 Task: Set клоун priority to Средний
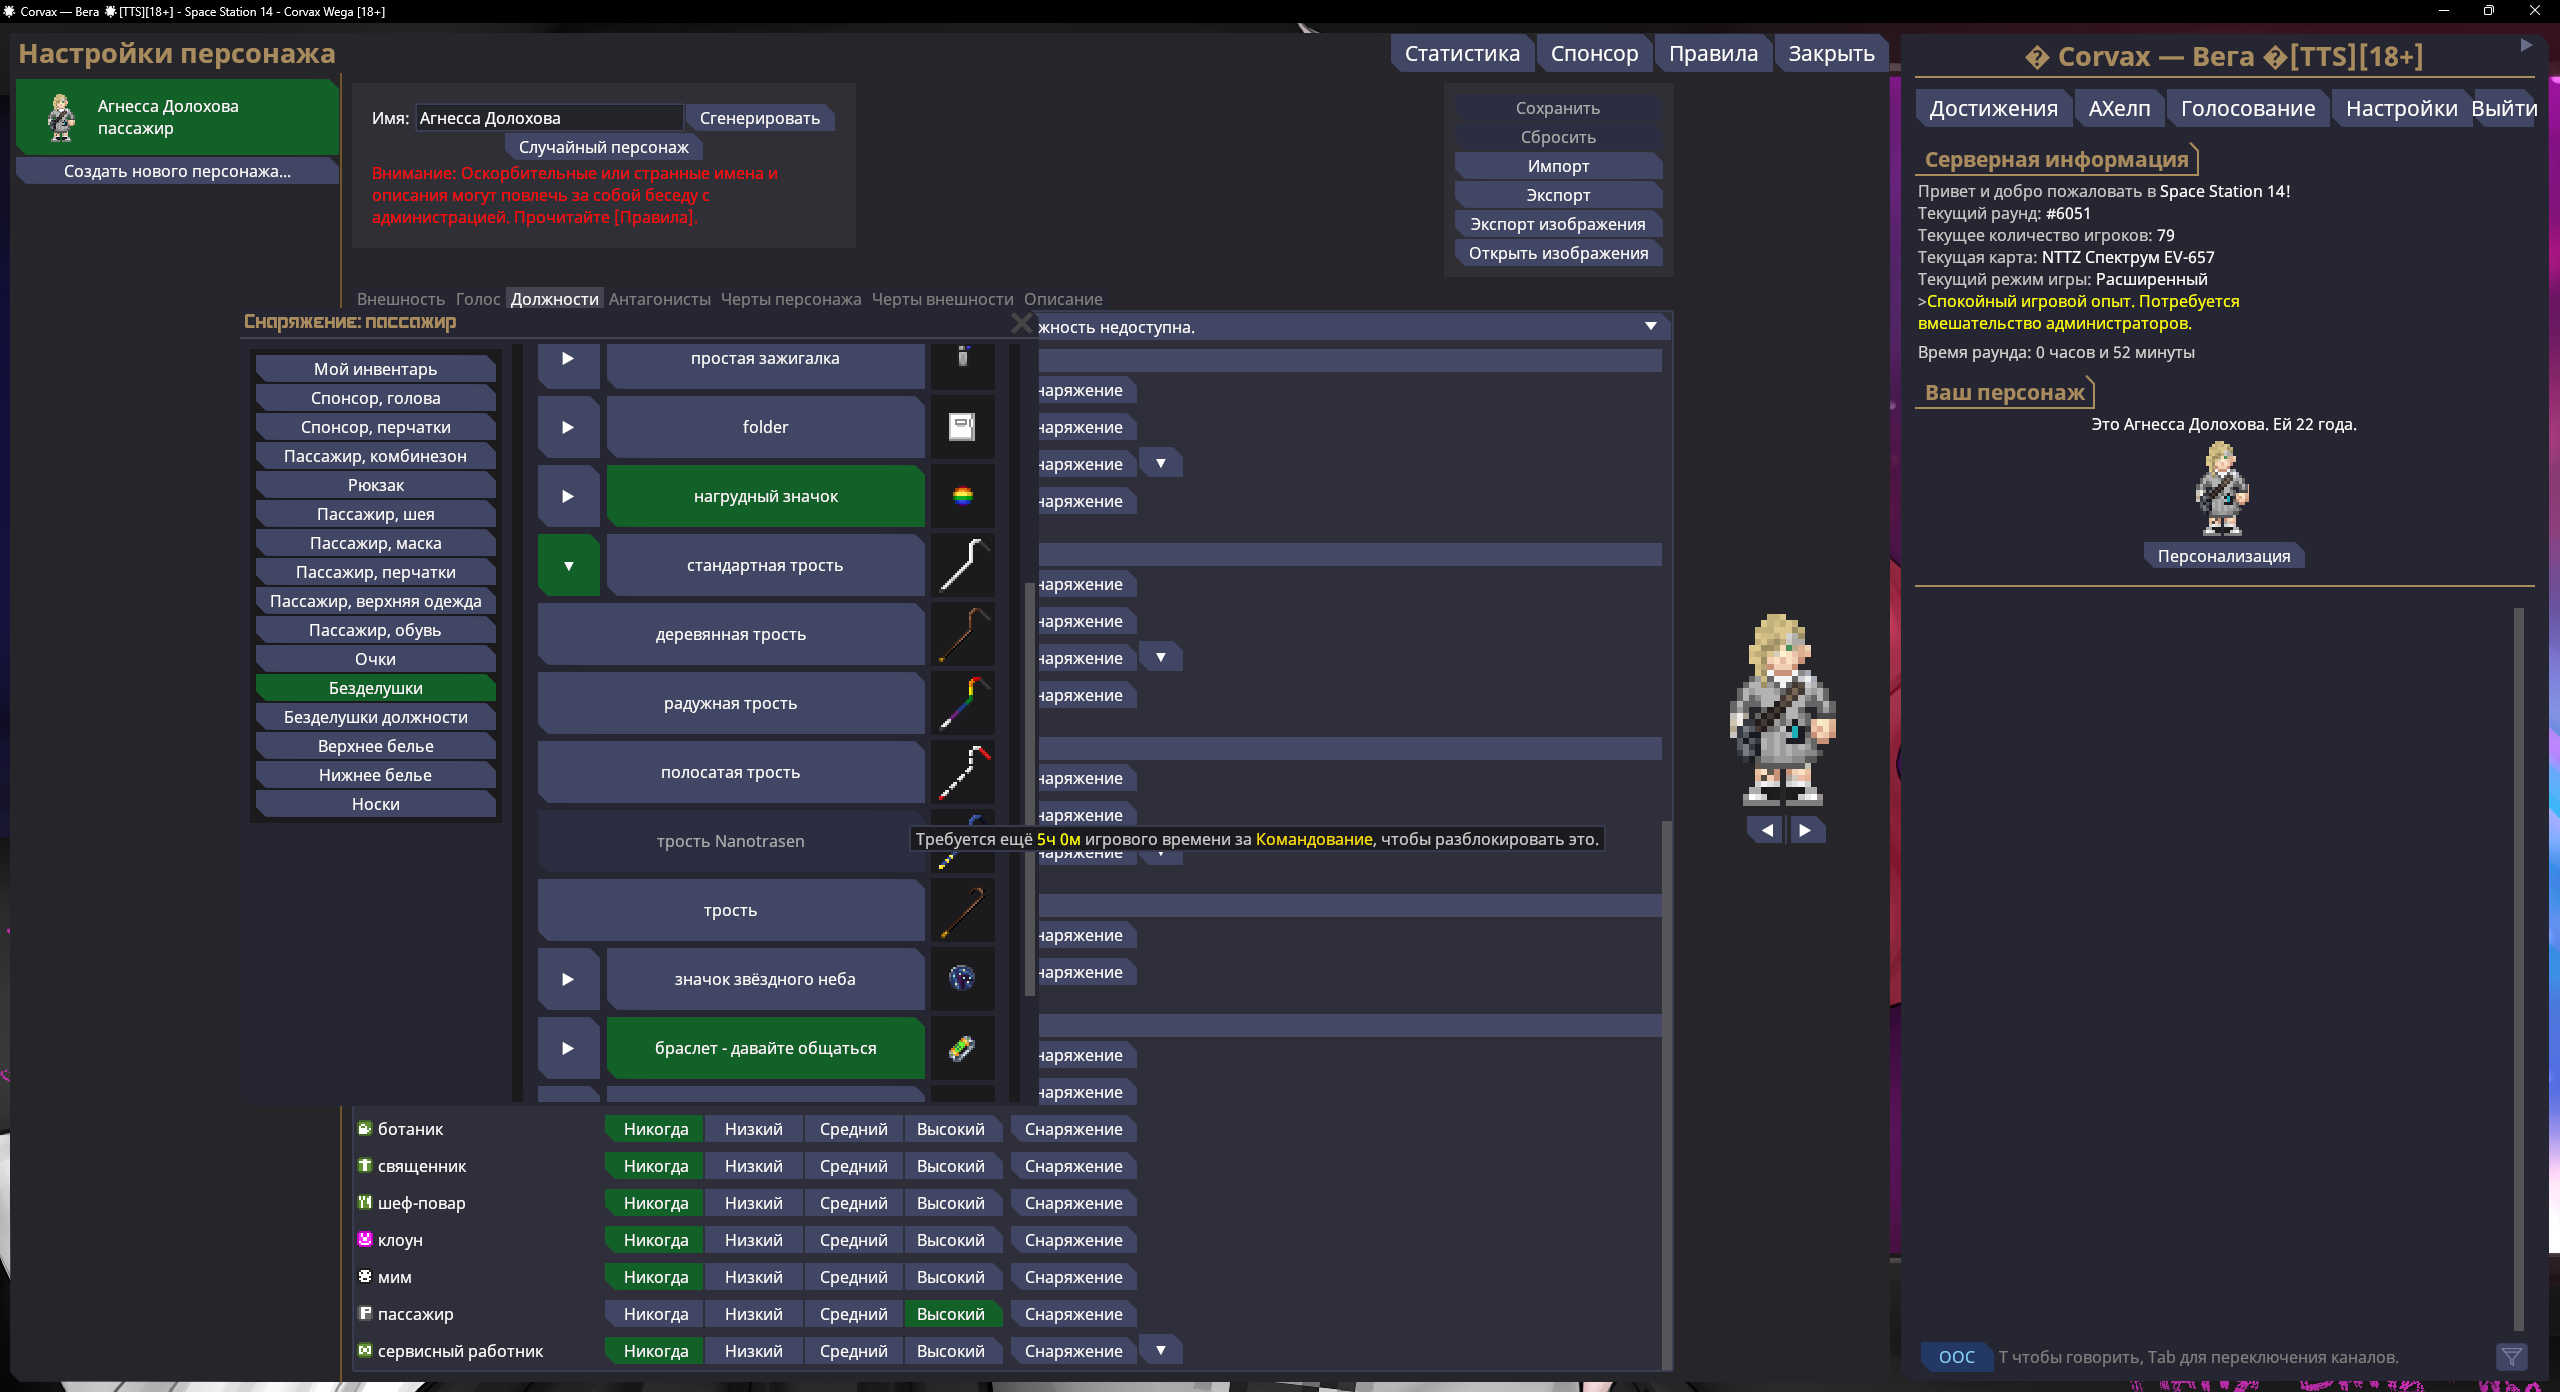tap(853, 1240)
